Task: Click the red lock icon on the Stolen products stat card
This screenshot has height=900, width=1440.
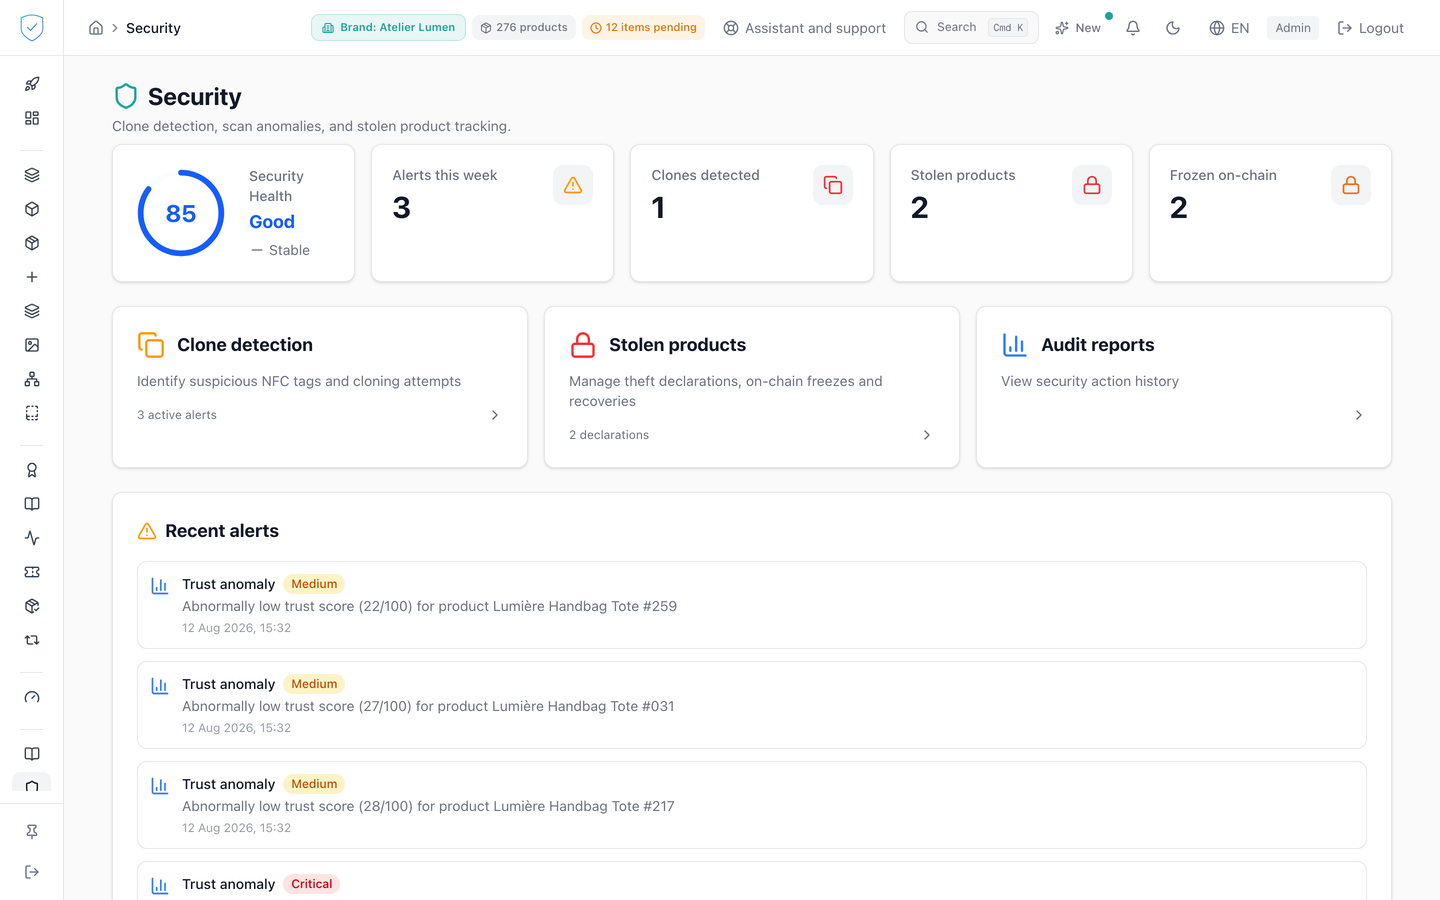Action: point(1092,185)
